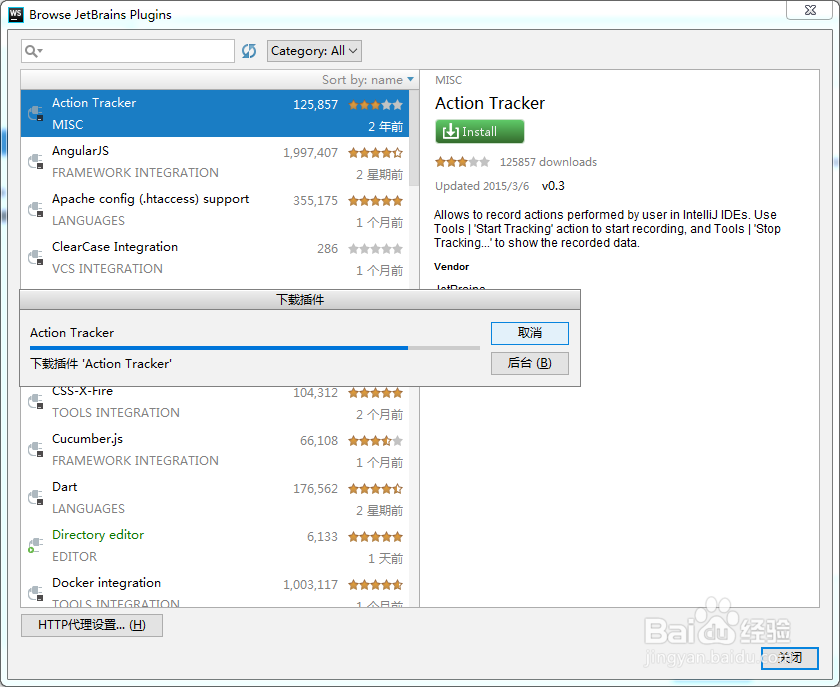The image size is (840, 687).
Task: Click the star rating of Cucumber.js
Action: [x=376, y=441]
